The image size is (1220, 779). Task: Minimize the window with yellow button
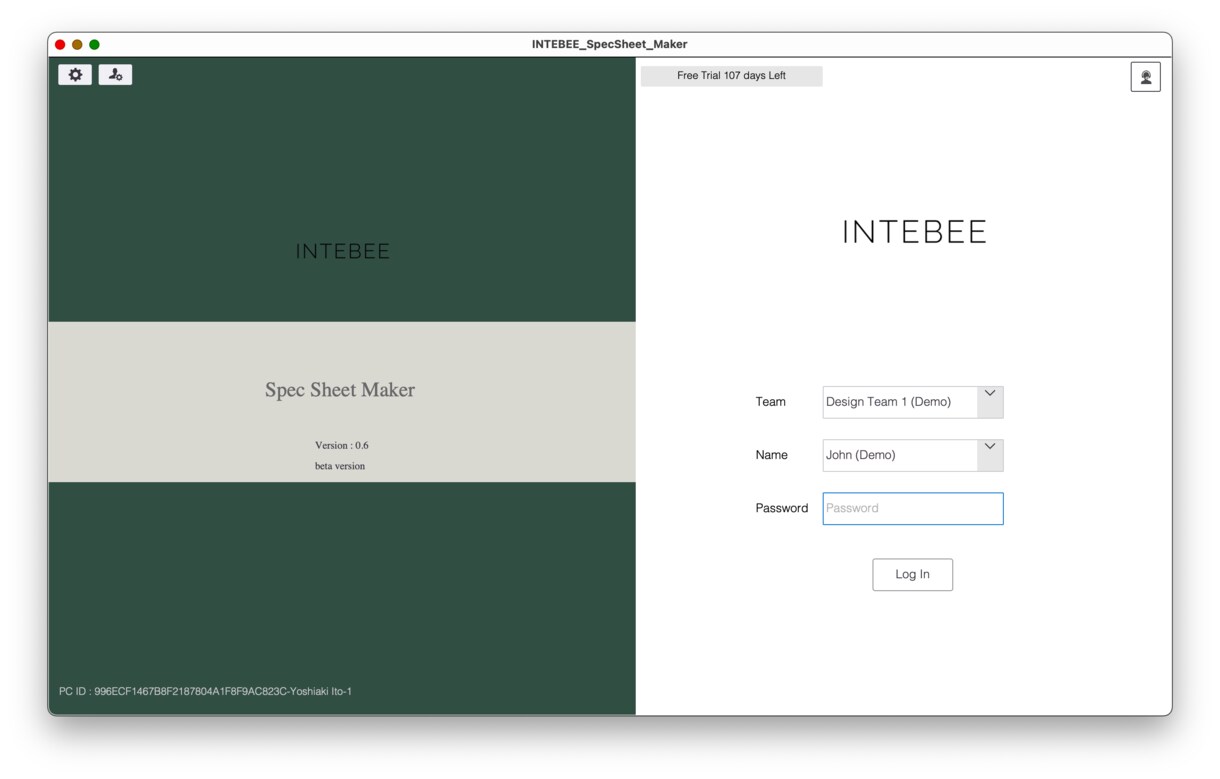point(77,44)
